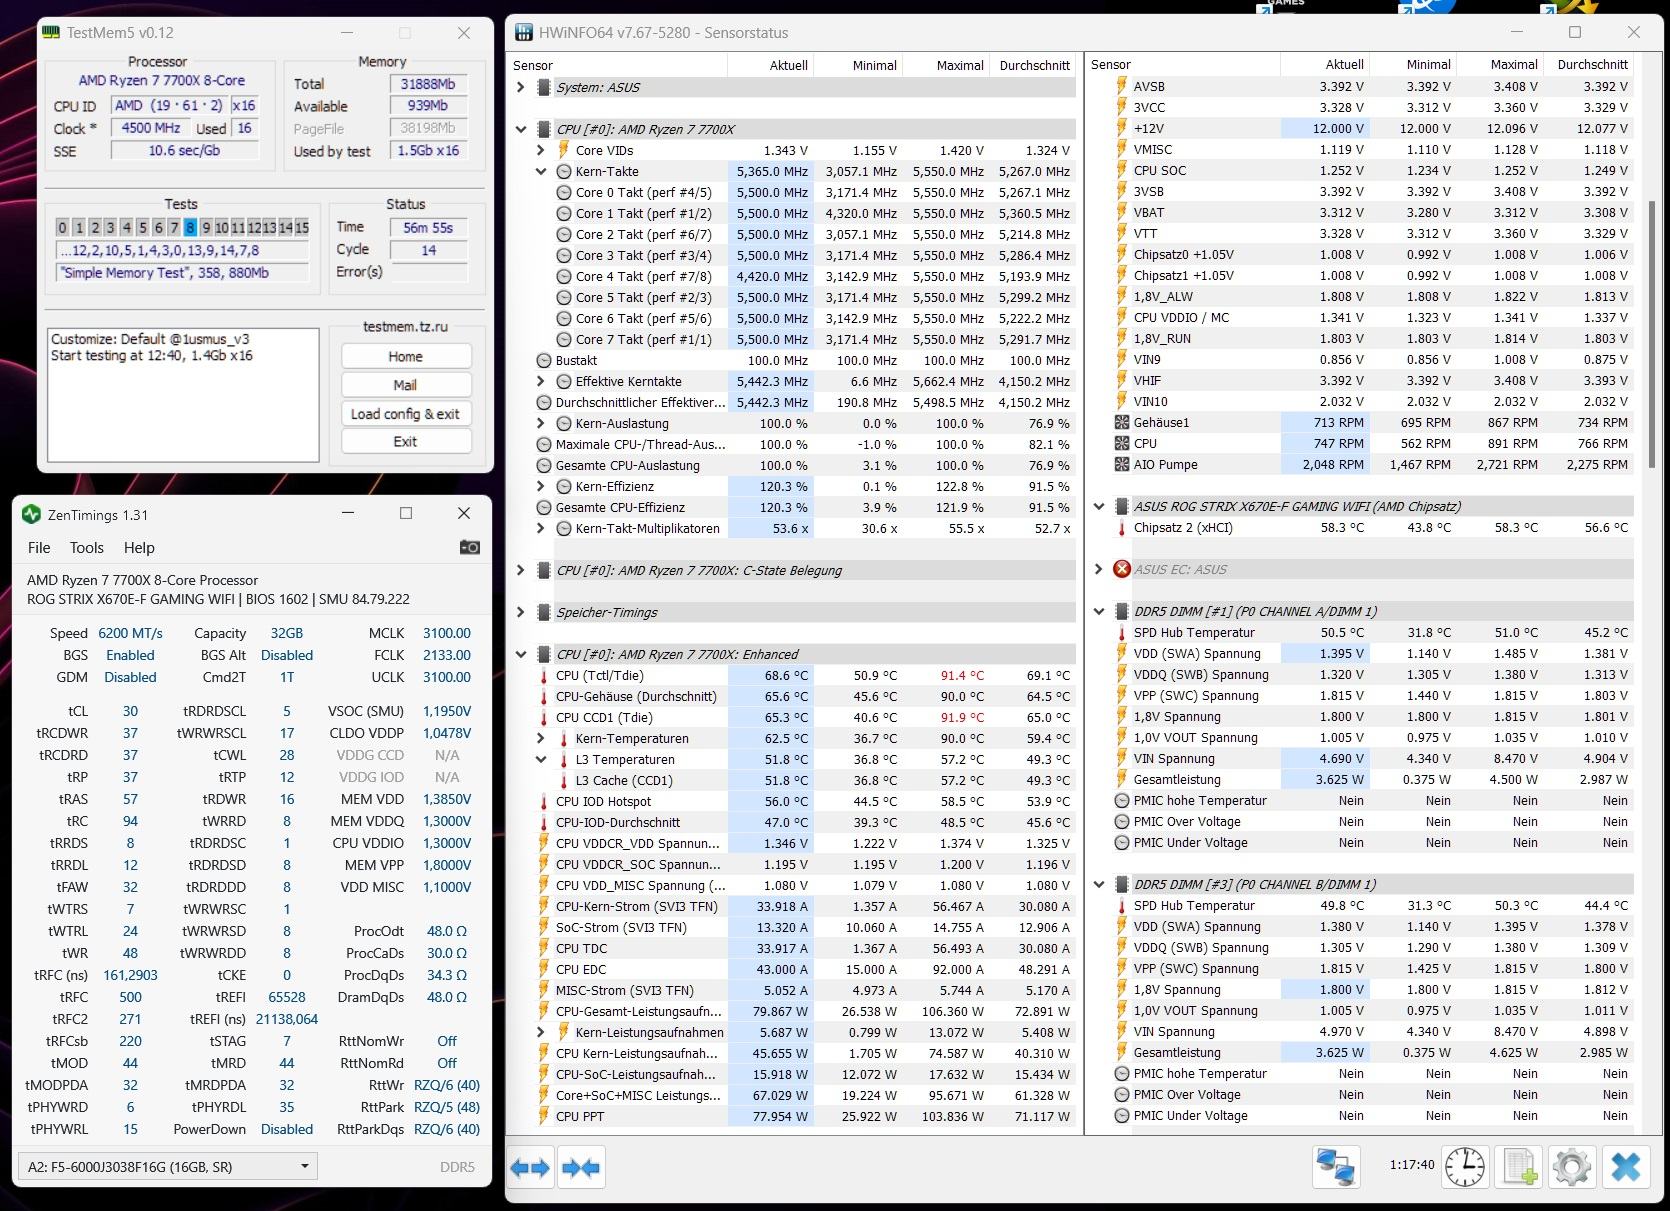Viewport: 1670px width, 1211px height.
Task: Click HWiNFO clock reset timer icon
Action: pyautogui.click(x=1465, y=1166)
